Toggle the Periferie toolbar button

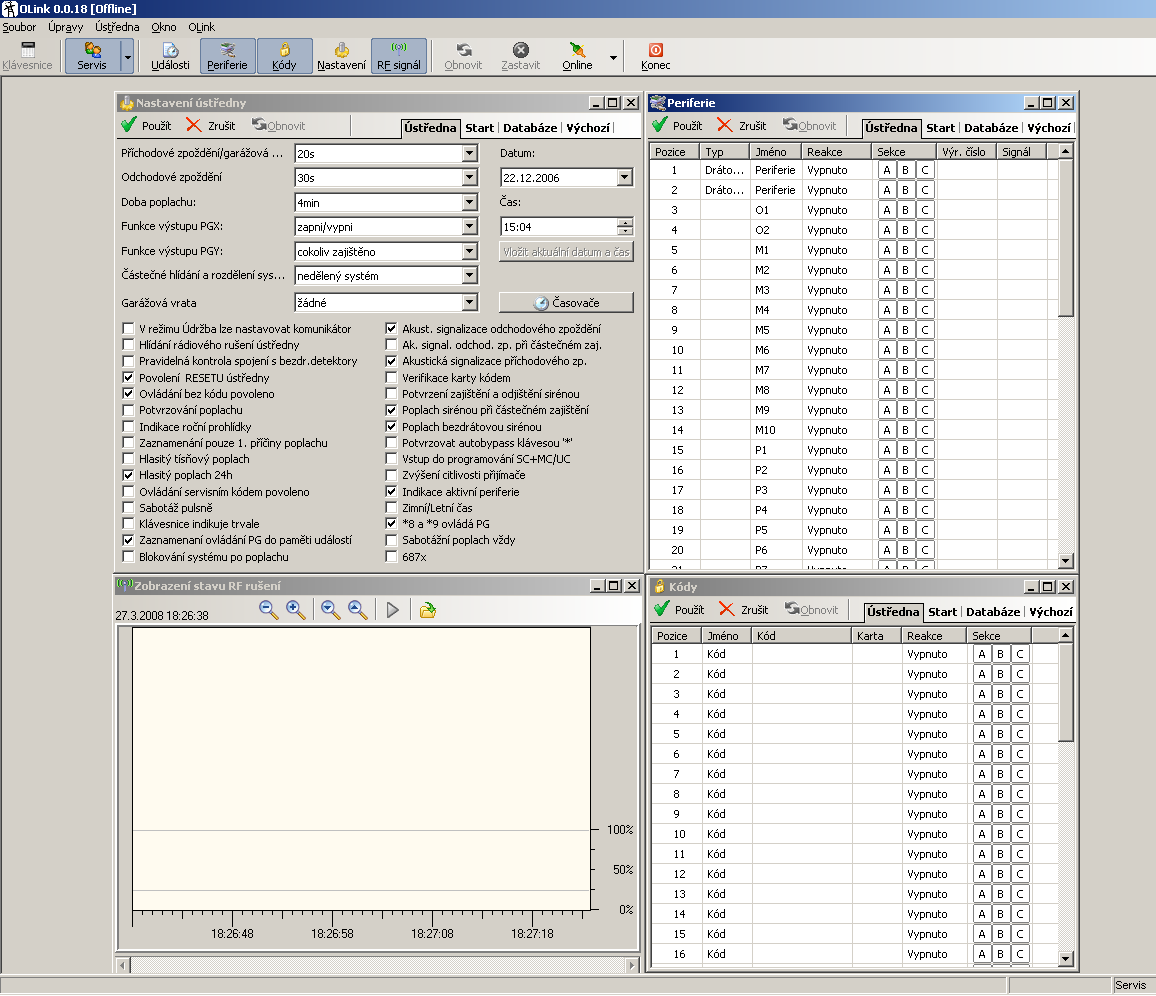tap(227, 56)
